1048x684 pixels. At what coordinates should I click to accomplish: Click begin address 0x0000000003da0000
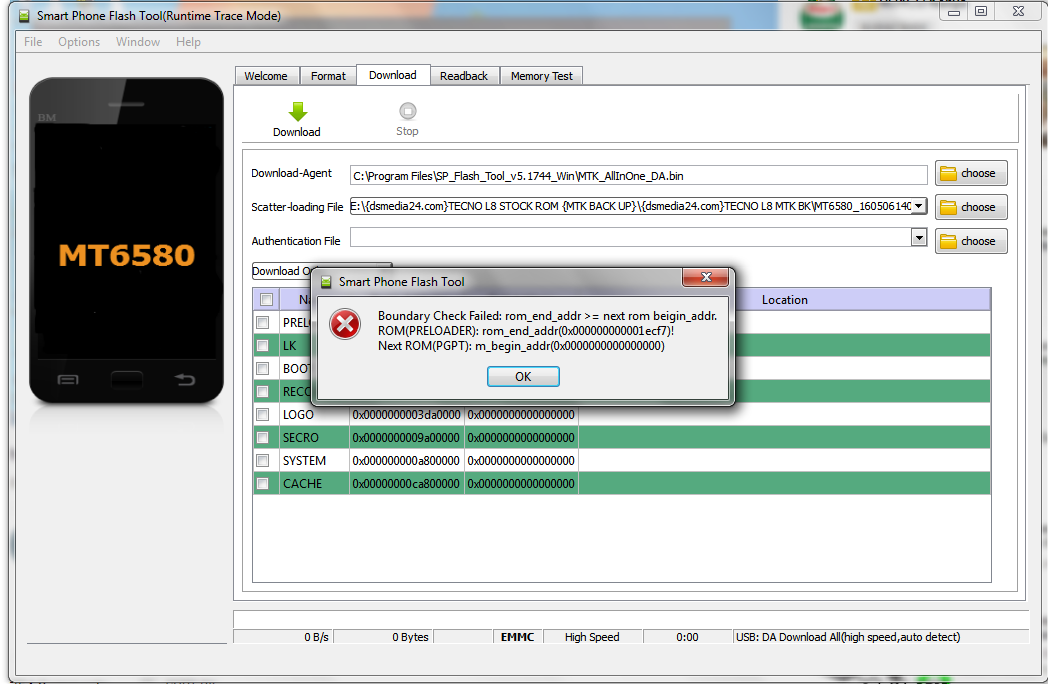click(x=406, y=415)
